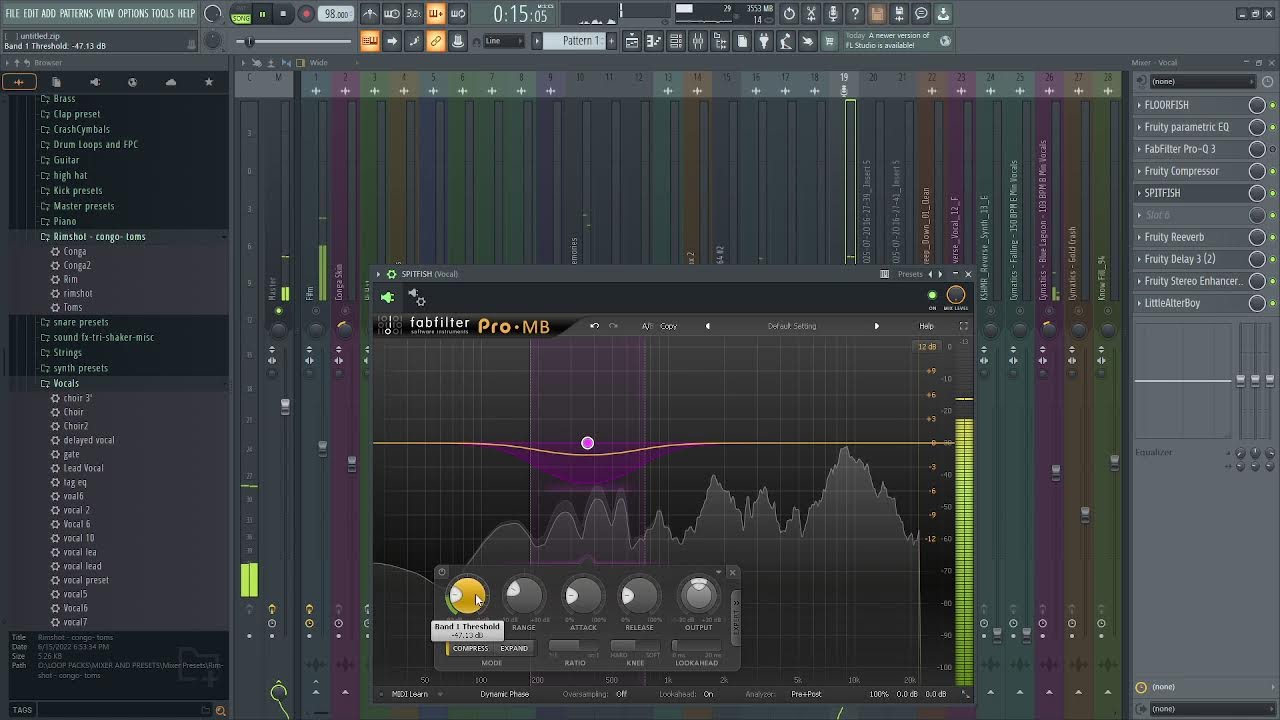Click the favorites star icon in browser
The width and height of the screenshot is (1280, 720).
[x=209, y=82]
